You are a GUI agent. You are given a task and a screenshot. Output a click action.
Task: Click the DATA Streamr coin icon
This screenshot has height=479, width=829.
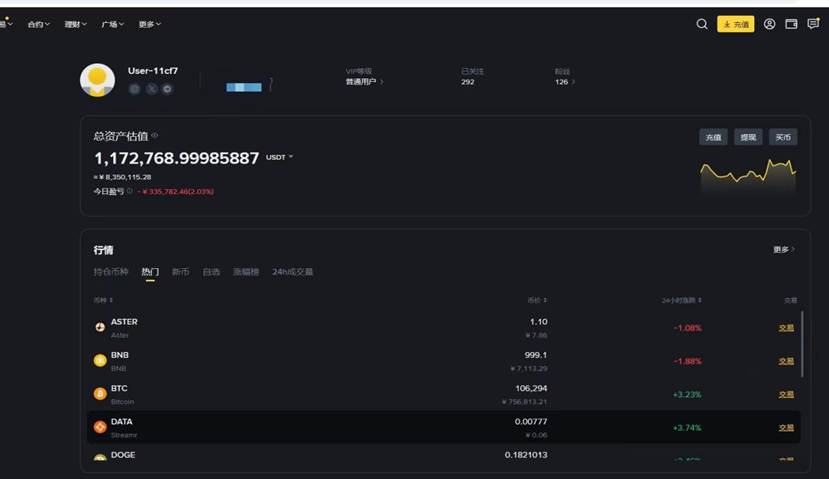100,427
